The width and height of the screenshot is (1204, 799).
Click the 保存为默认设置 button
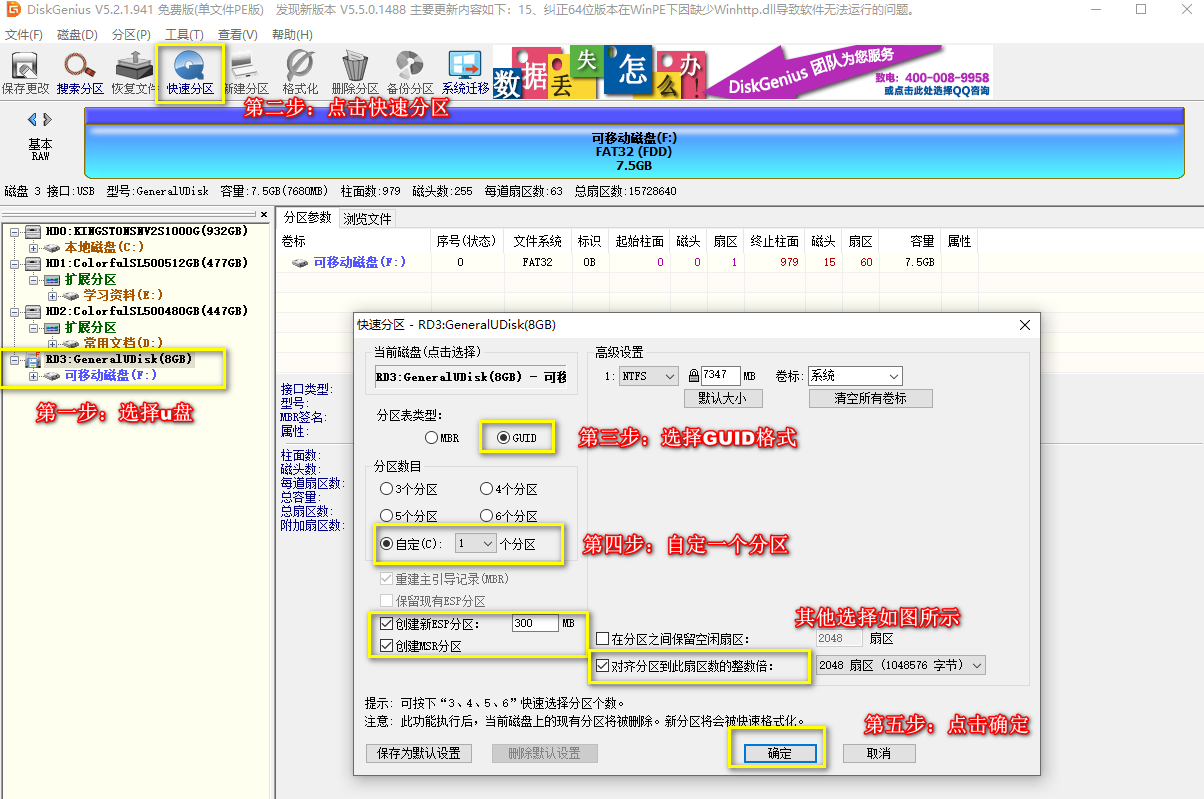[x=419, y=753]
